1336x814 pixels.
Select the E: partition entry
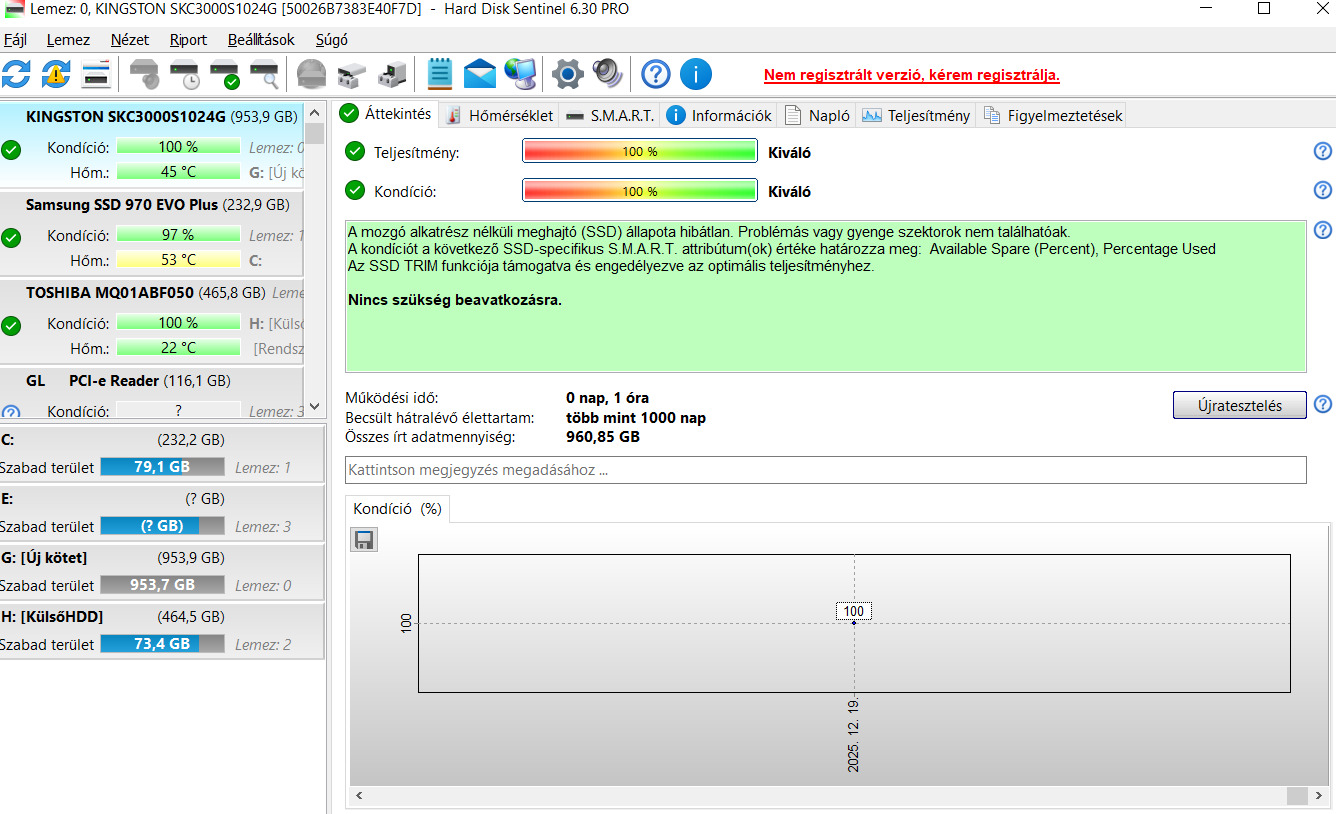pyautogui.click(x=162, y=512)
